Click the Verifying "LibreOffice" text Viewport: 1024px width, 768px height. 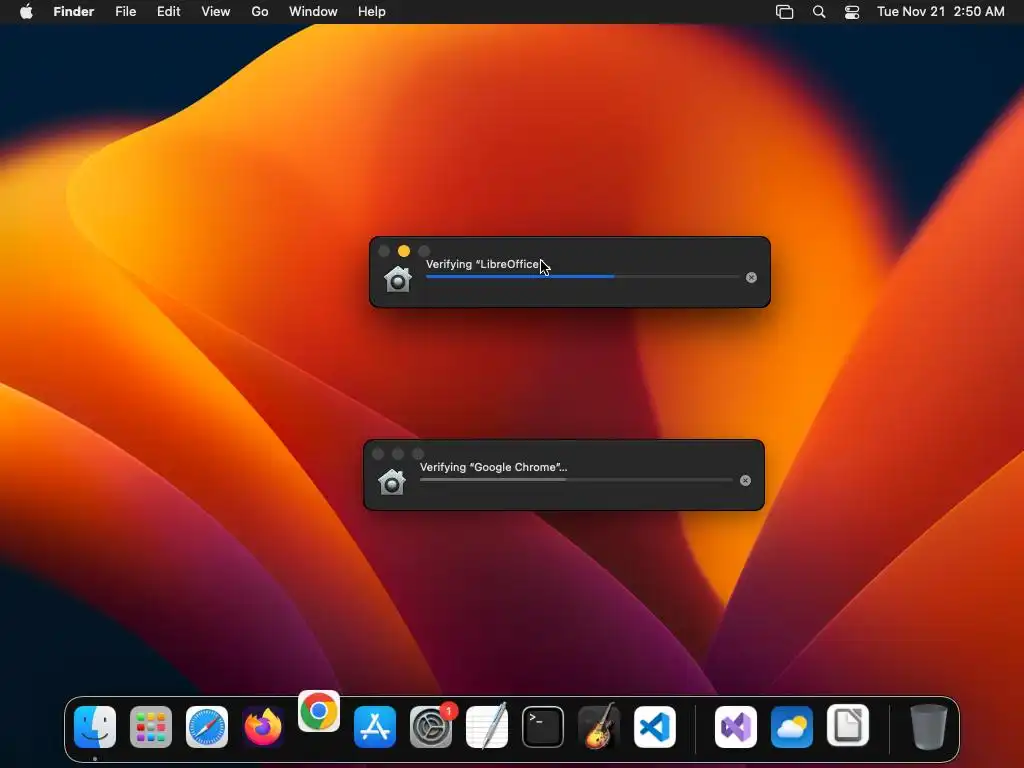click(483, 264)
